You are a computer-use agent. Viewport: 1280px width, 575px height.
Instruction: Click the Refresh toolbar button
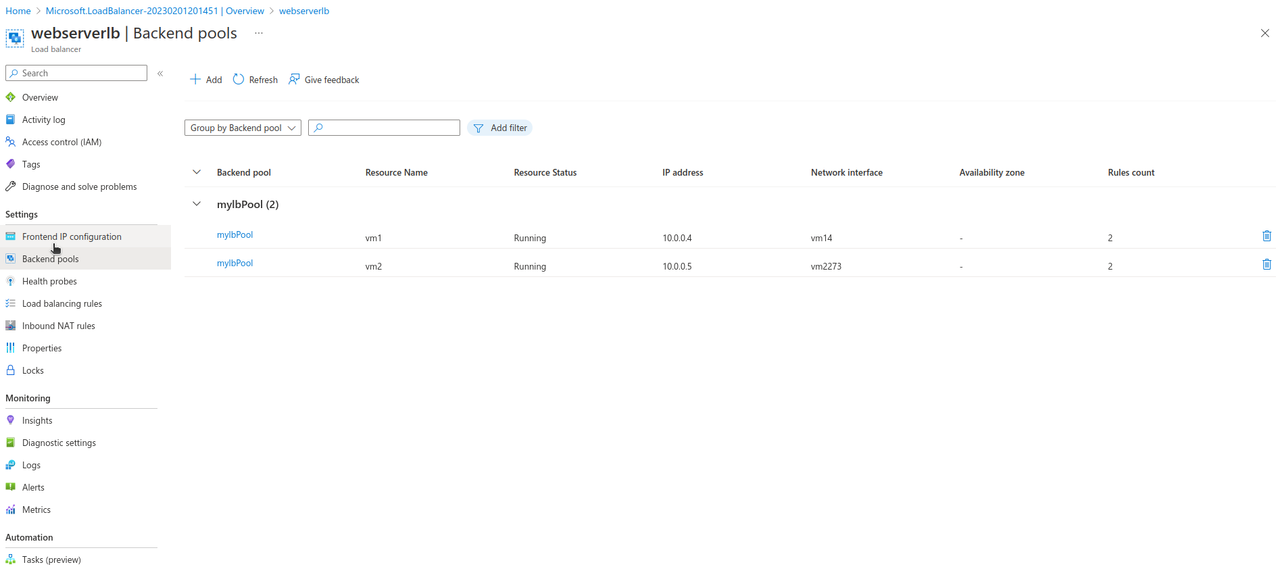256,79
